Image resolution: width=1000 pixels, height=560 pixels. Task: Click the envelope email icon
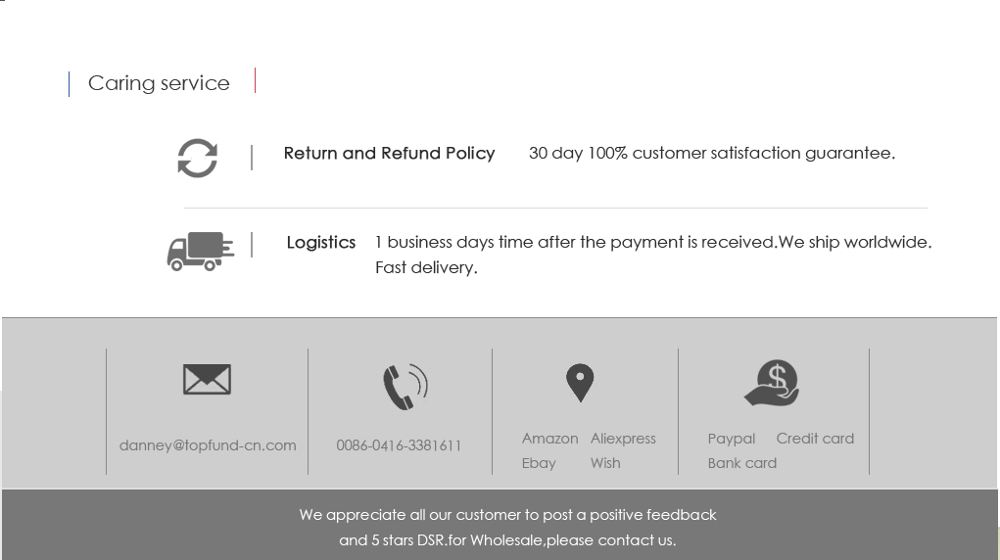pyautogui.click(x=207, y=379)
